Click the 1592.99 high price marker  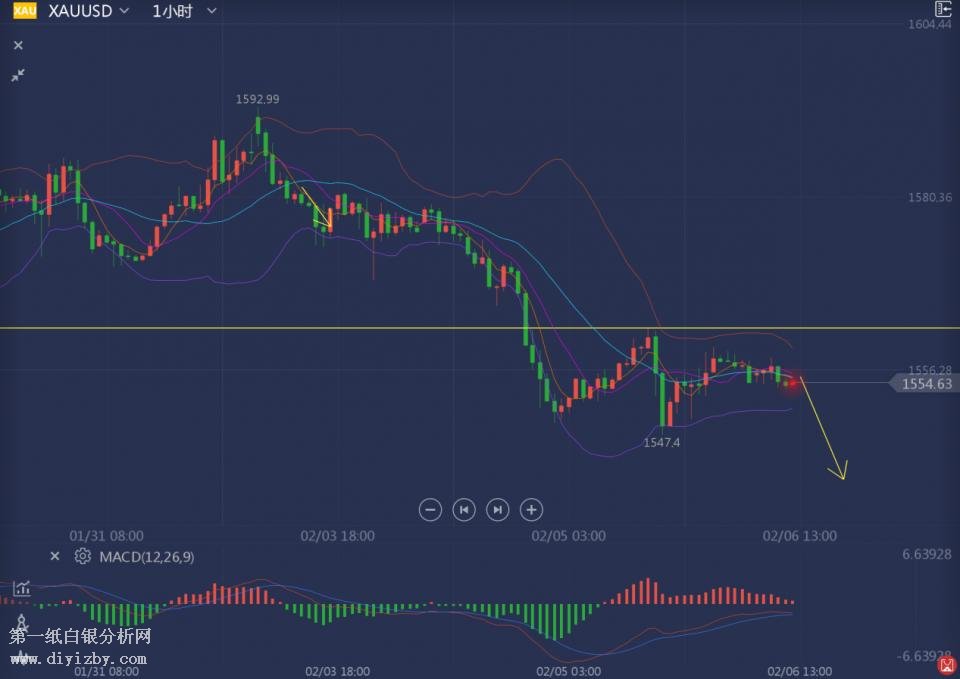click(x=257, y=99)
